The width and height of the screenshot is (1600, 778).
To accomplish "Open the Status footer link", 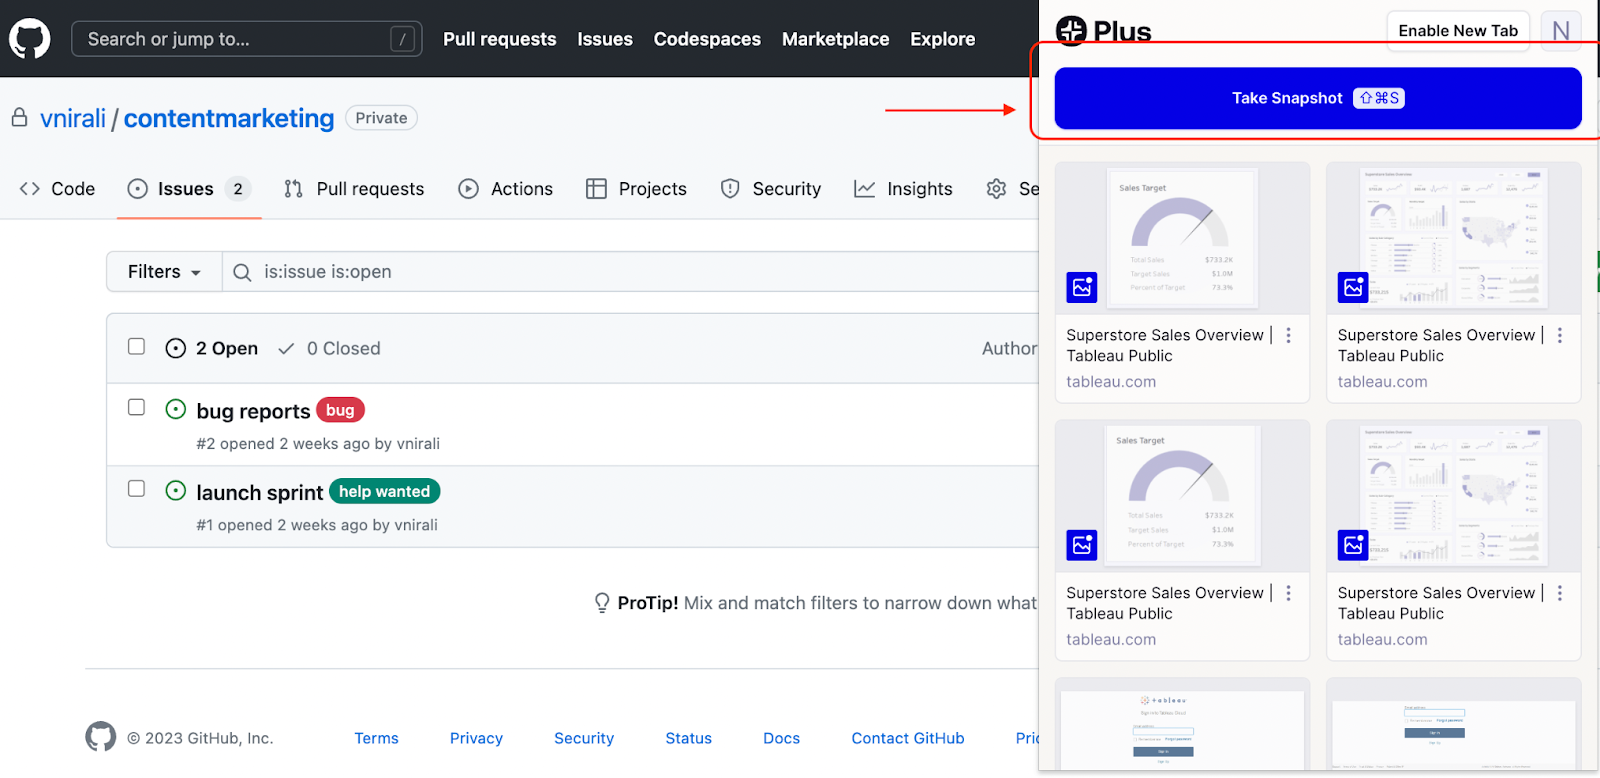I will click(689, 738).
